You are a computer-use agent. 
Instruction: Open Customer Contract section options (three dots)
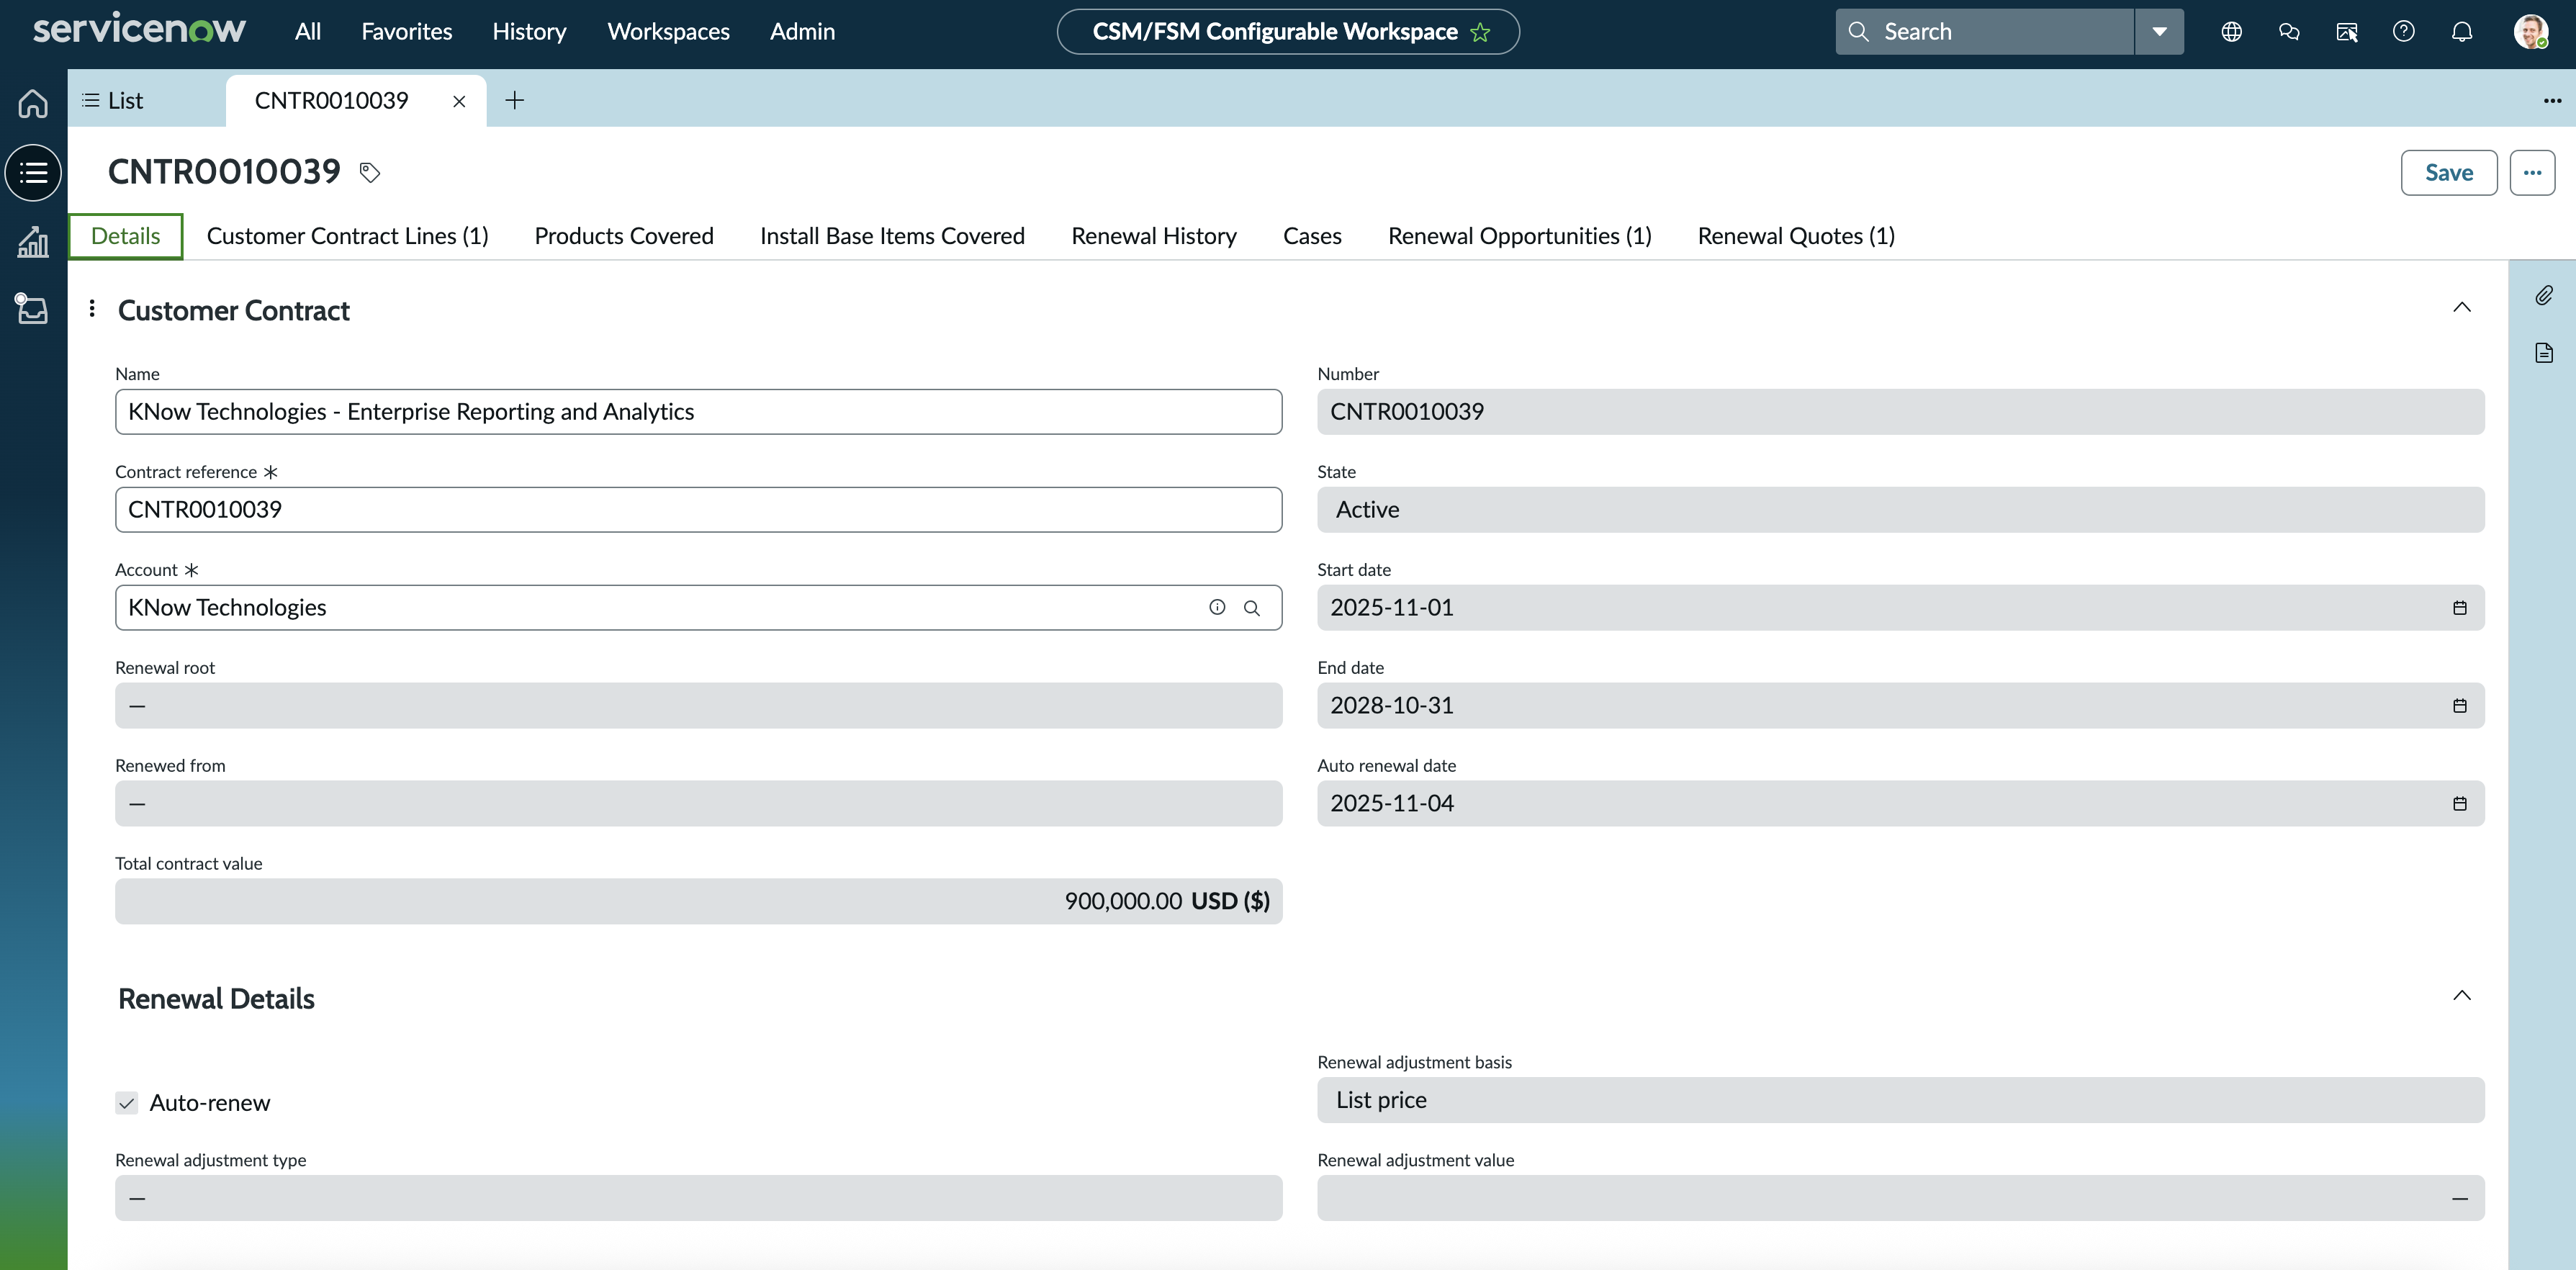tap(92, 309)
